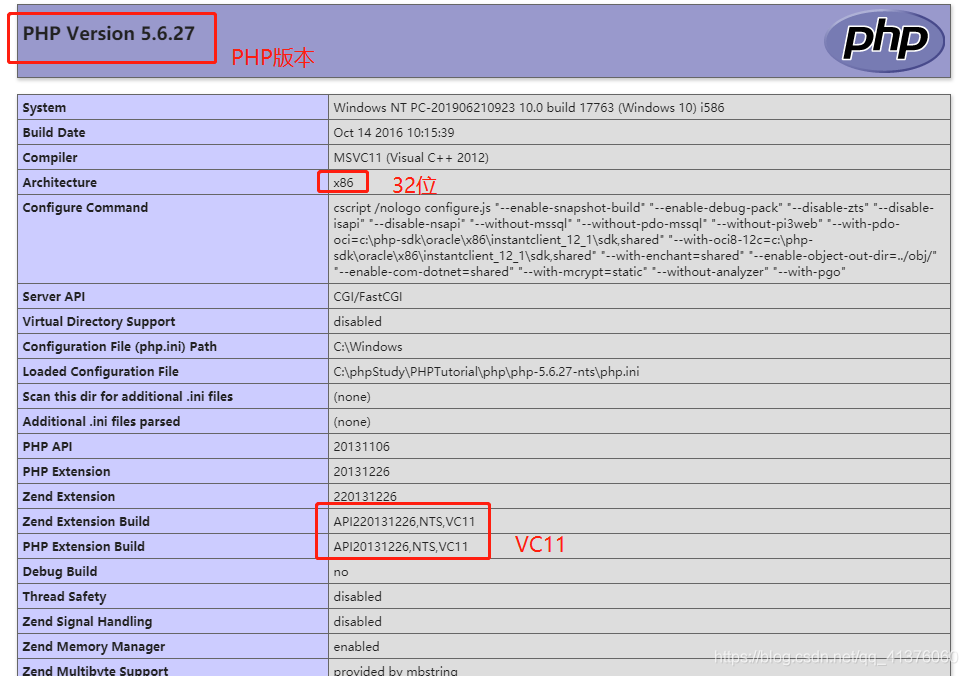
Task: Select the 'Build Date' label
Action: tap(54, 133)
